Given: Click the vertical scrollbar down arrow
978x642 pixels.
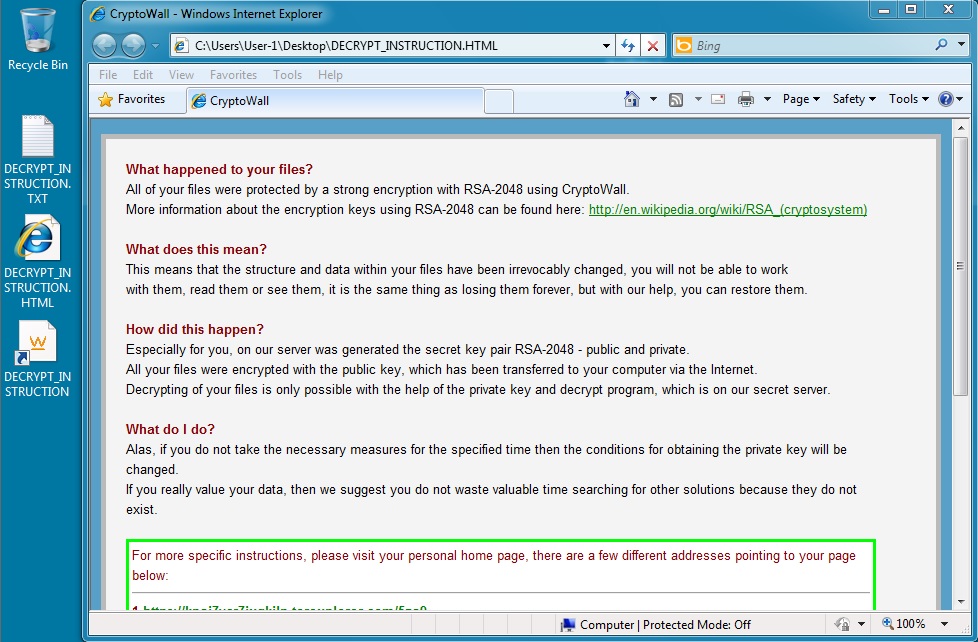Looking at the screenshot, I should pyautogui.click(x=961, y=599).
